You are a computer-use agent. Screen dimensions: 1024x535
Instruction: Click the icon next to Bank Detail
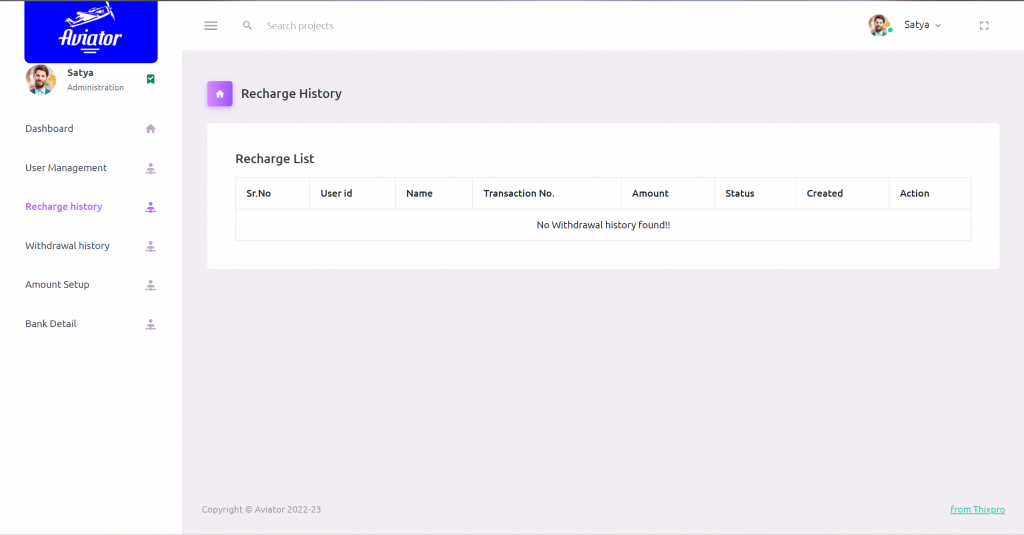[x=151, y=324]
